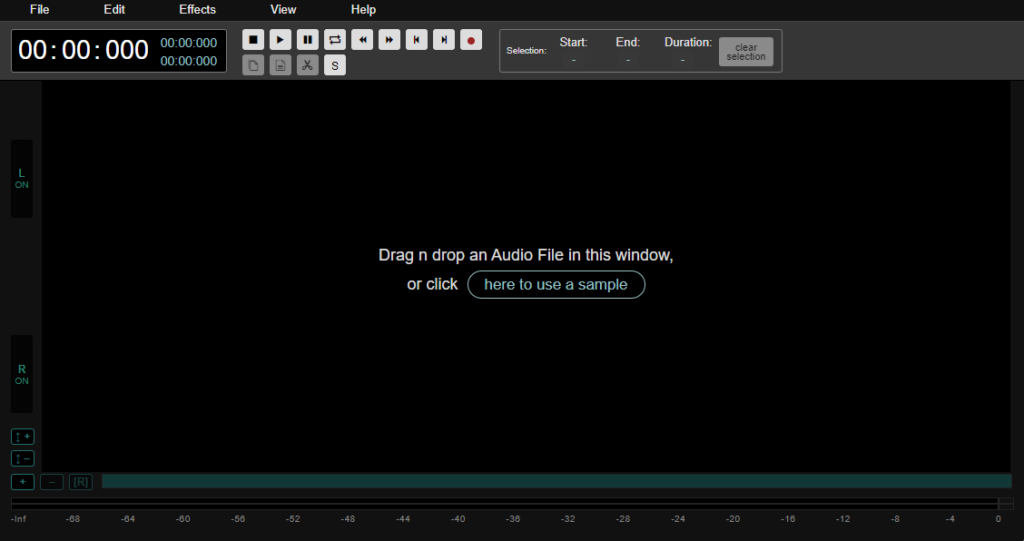1024x541 pixels.
Task: Click the Stop playback button
Action: coord(253,40)
